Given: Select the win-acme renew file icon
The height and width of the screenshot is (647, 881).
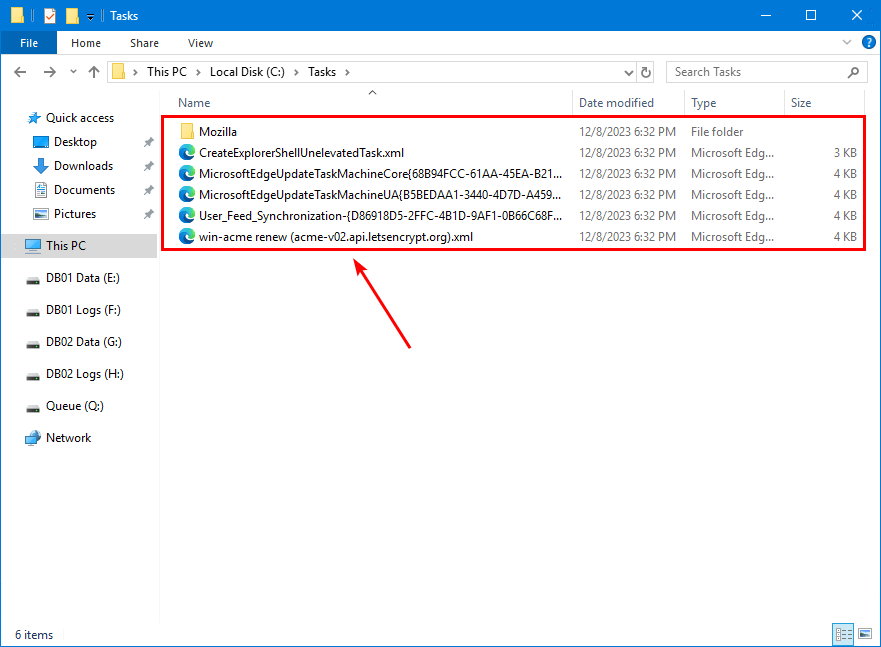Looking at the screenshot, I should click(x=187, y=237).
